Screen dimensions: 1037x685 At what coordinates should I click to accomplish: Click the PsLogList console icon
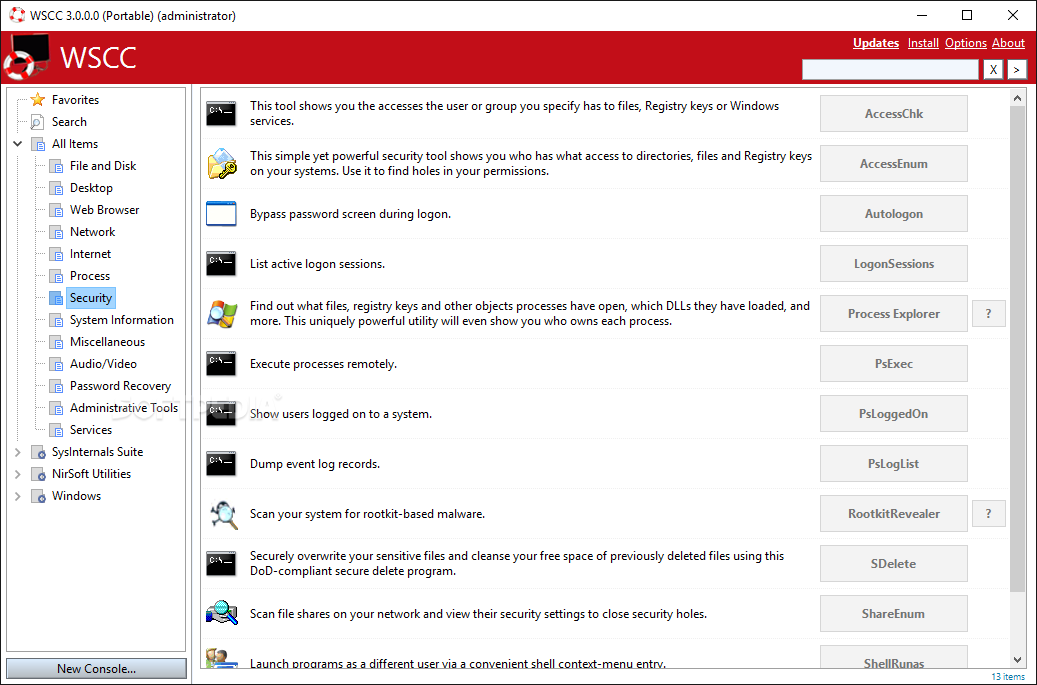point(221,463)
